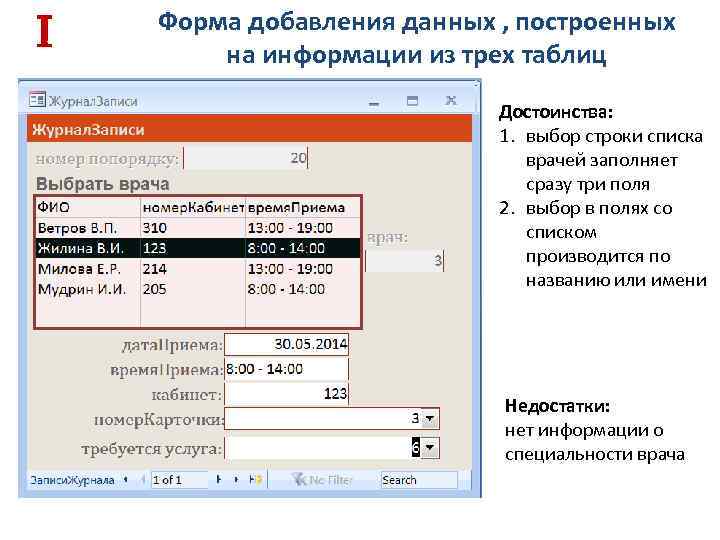Click the No Filter indicator
Viewport: 720px width, 540px height.
click(x=323, y=480)
